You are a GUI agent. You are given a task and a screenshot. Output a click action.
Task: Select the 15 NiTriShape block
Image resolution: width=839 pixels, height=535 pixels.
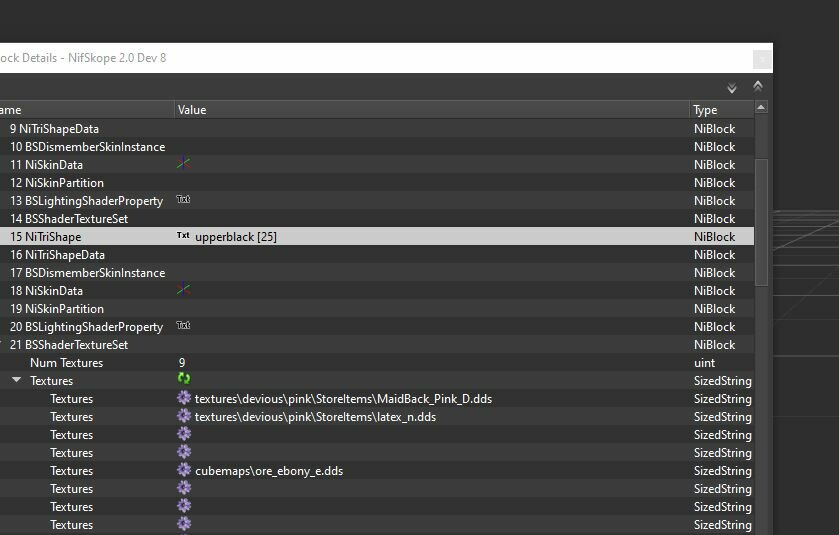coord(377,236)
